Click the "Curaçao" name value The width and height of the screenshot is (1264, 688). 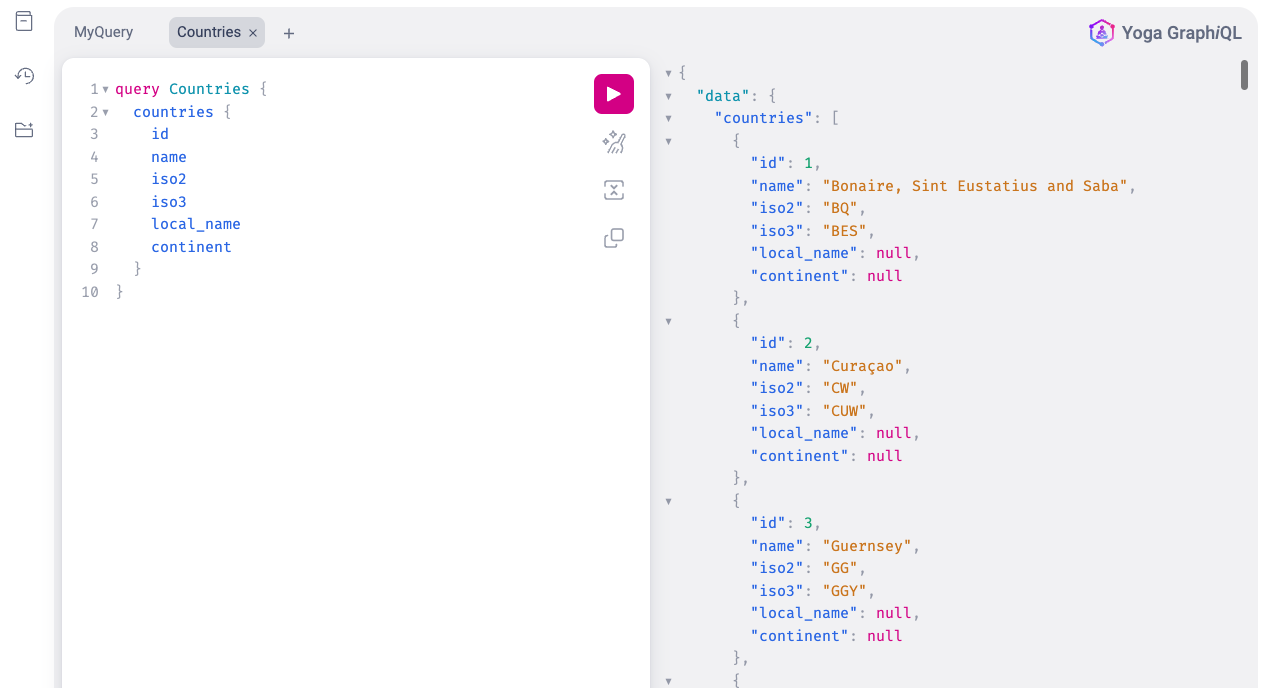pos(867,366)
